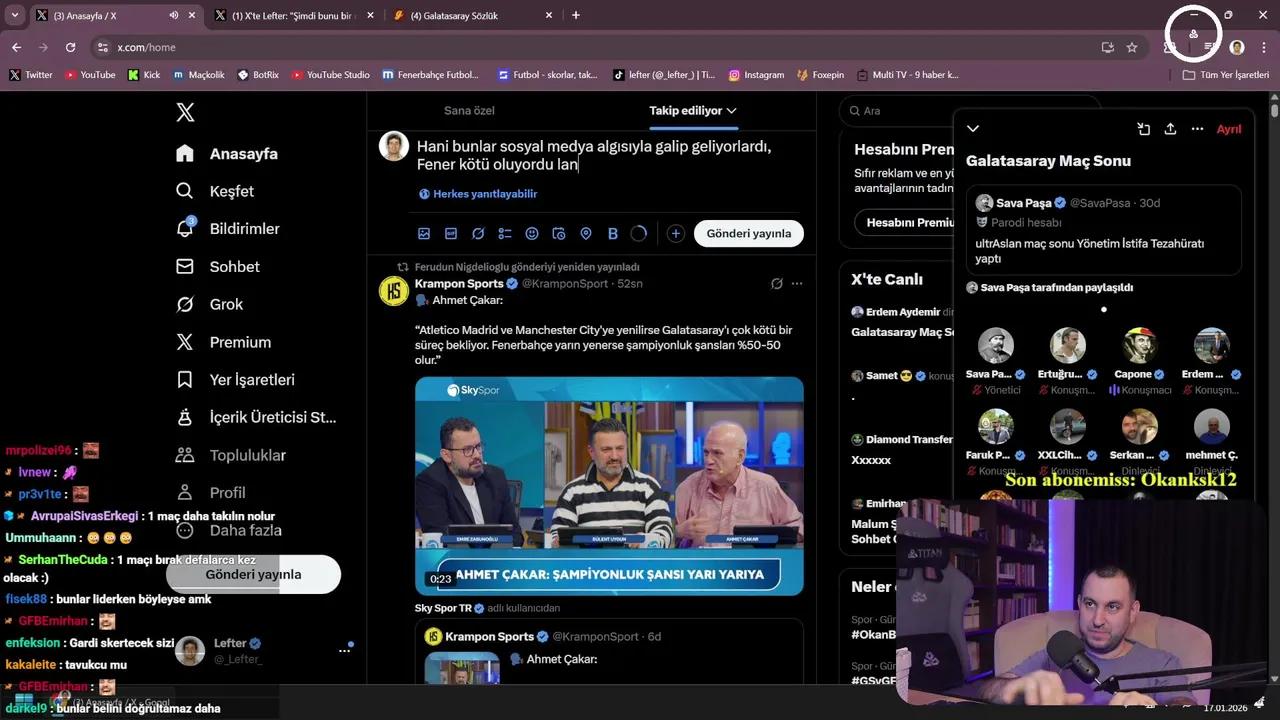Viewport: 1280px width, 720px height.
Task: Open the tab search dropdown arrow
Action: (x=14, y=15)
